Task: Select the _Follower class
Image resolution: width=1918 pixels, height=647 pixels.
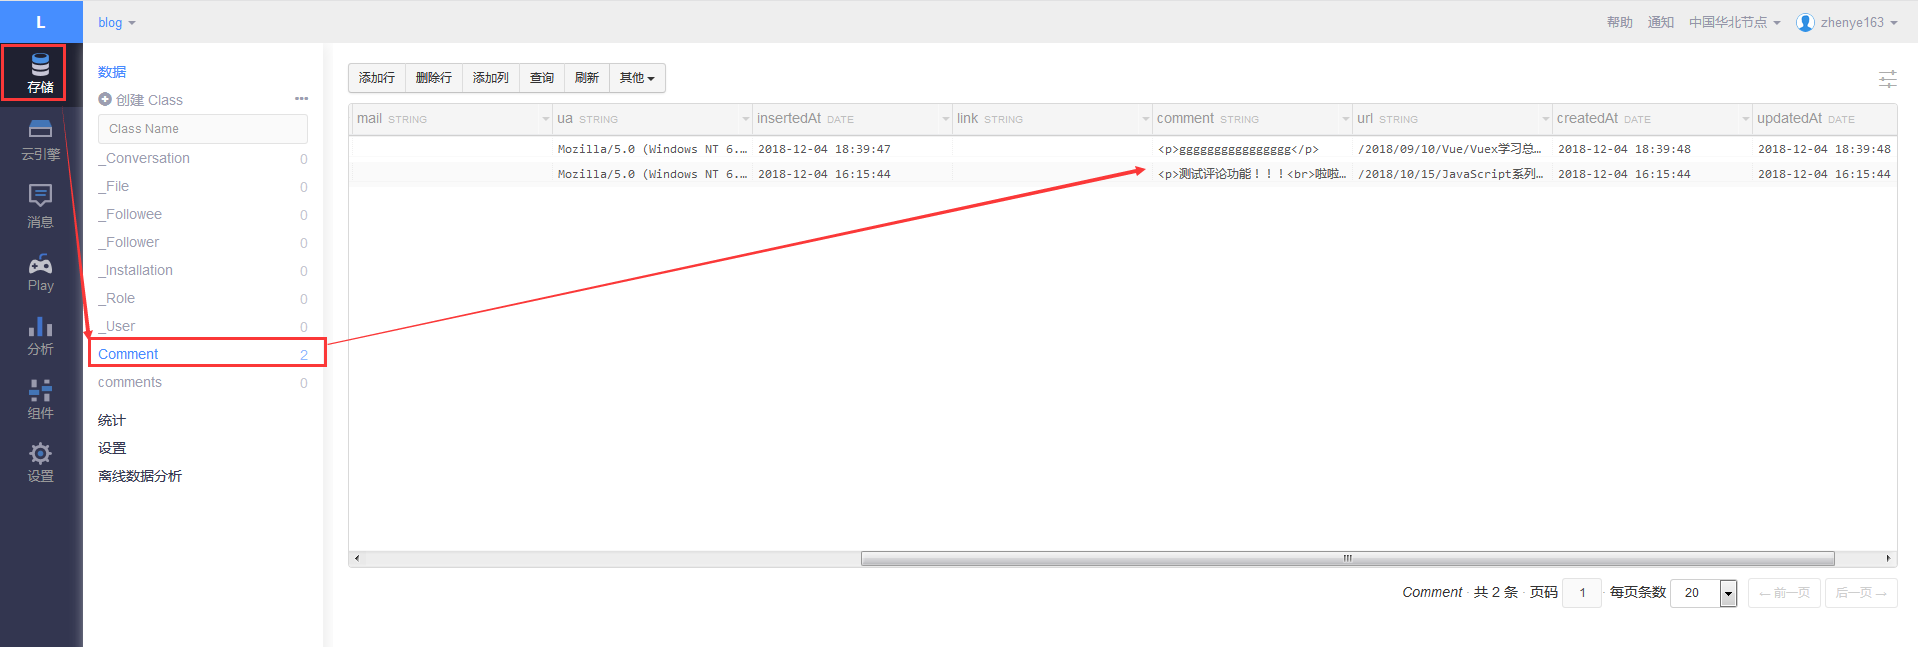Action: coord(203,242)
